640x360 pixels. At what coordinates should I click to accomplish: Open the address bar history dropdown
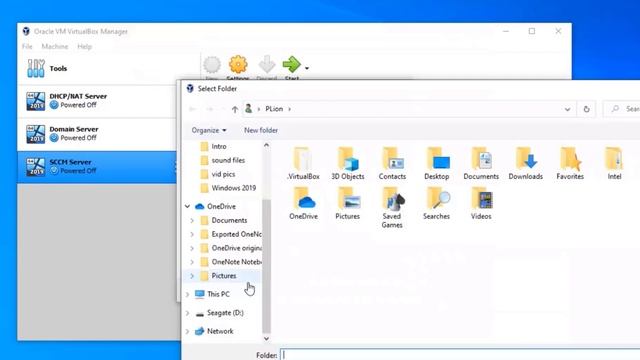(567, 109)
